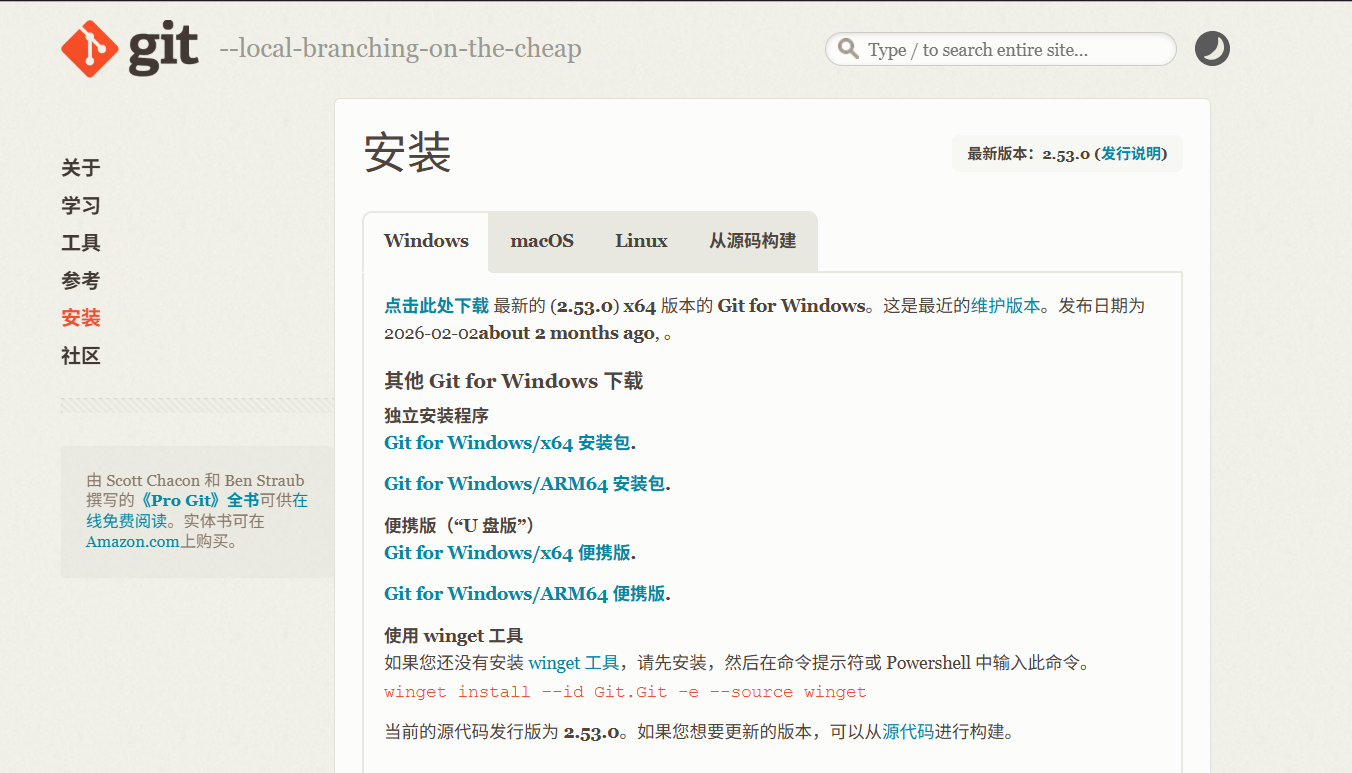
Task: Toggle dark mode with the moon icon
Action: click(x=1212, y=49)
